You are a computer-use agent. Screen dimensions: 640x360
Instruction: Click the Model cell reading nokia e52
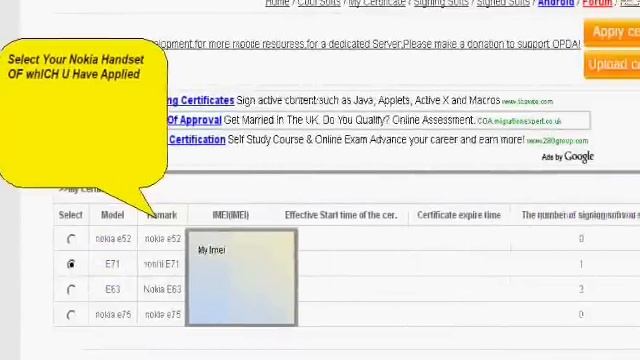coord(113,239)
